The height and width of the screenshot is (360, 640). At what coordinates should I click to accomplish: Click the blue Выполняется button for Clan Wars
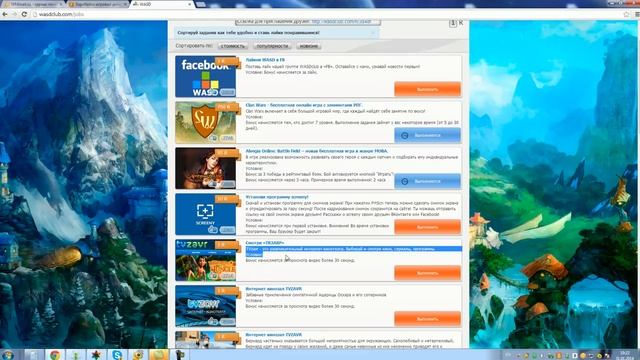[427, 135]
